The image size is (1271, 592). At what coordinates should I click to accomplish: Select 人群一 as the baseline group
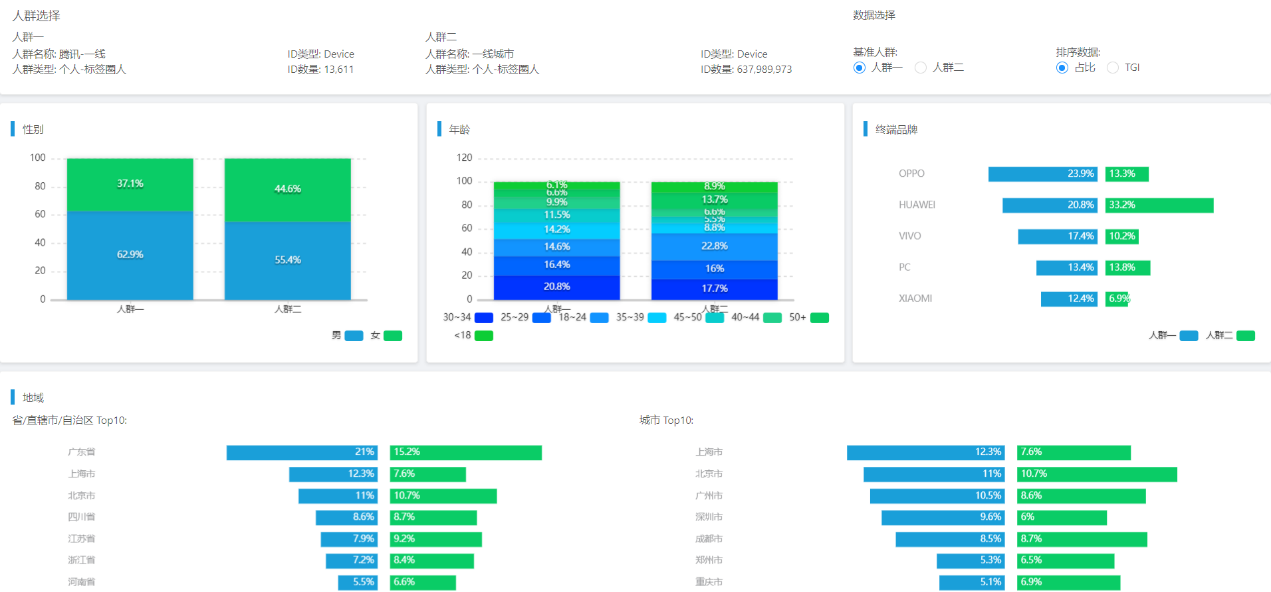coord(859,68)
